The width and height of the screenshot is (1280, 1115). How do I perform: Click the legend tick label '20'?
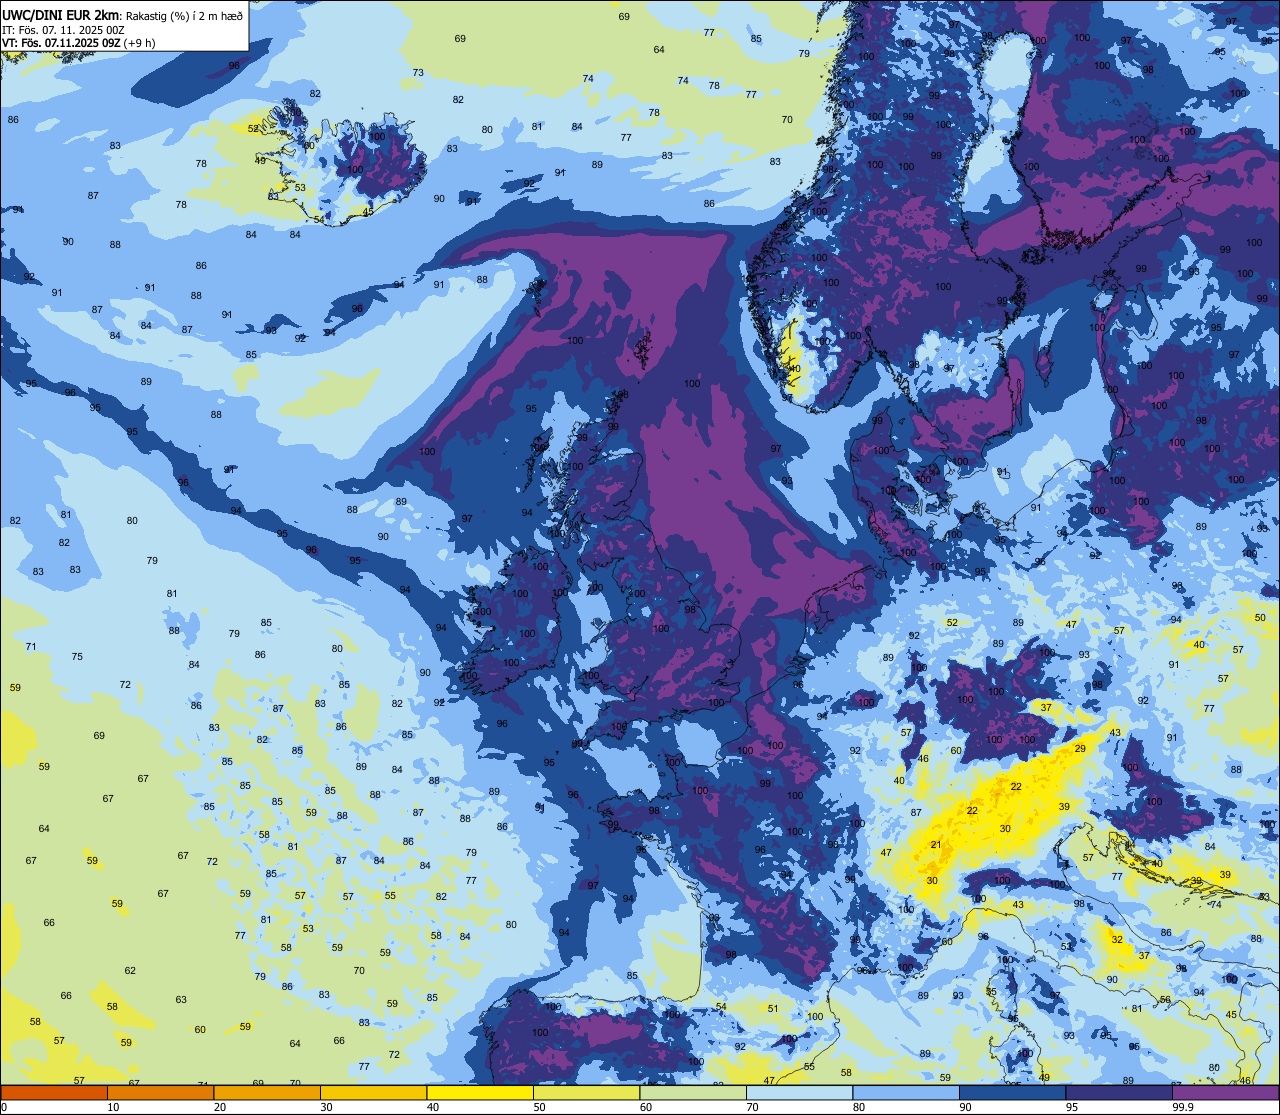click(220, 1107)
